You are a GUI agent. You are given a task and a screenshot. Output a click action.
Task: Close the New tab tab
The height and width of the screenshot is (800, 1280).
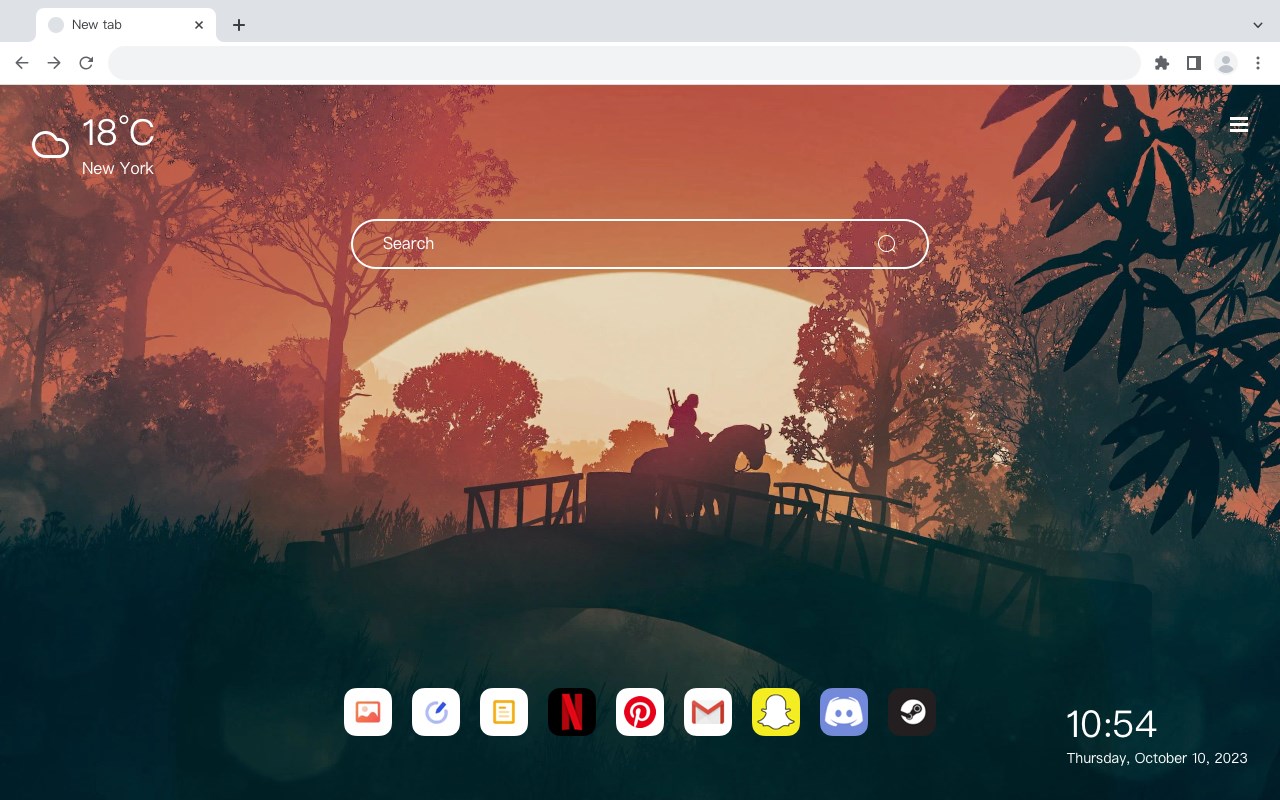[199, 25]
